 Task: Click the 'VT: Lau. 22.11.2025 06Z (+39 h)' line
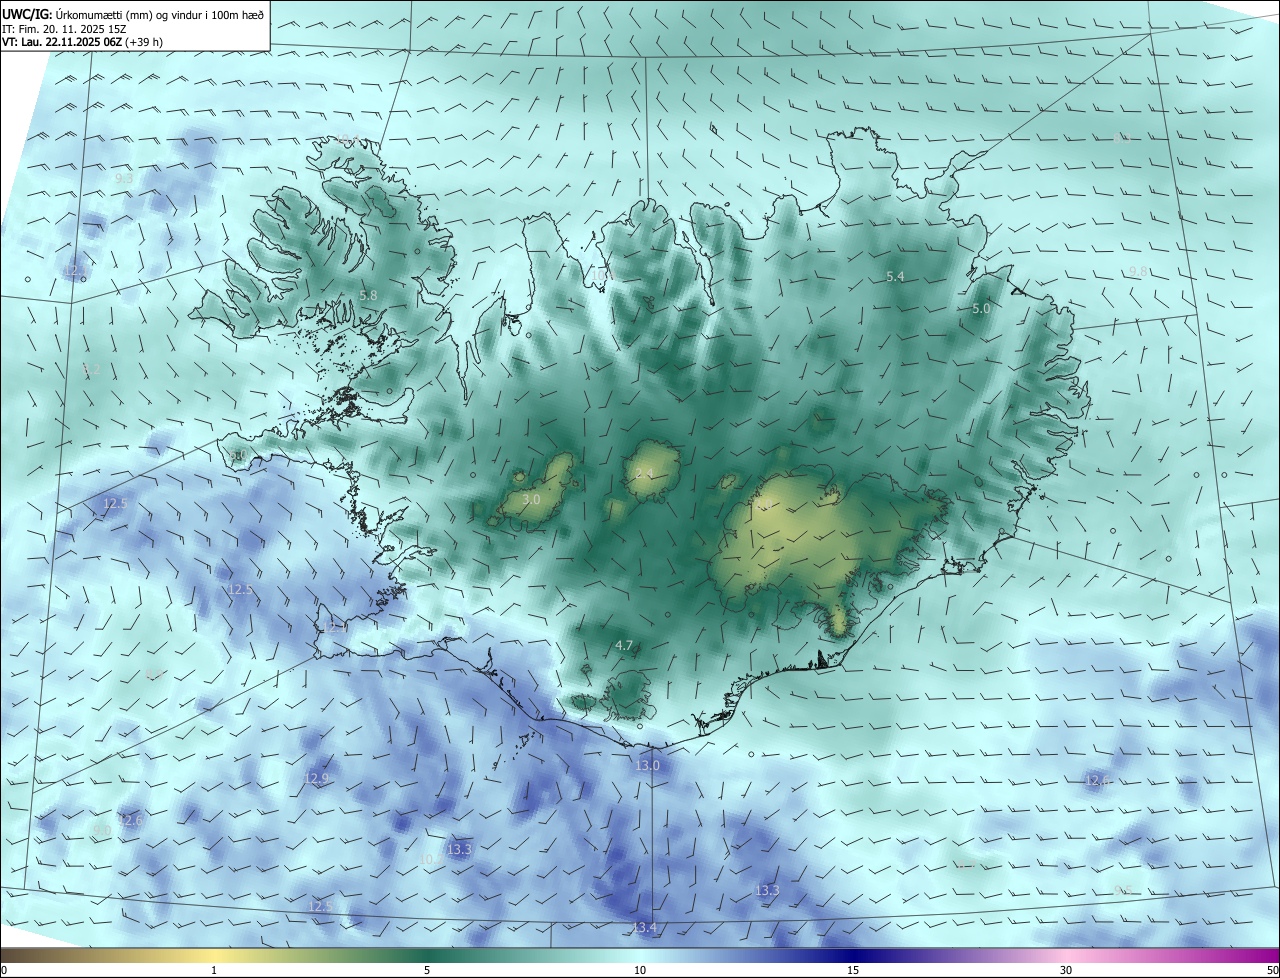[x=82, y=42]
